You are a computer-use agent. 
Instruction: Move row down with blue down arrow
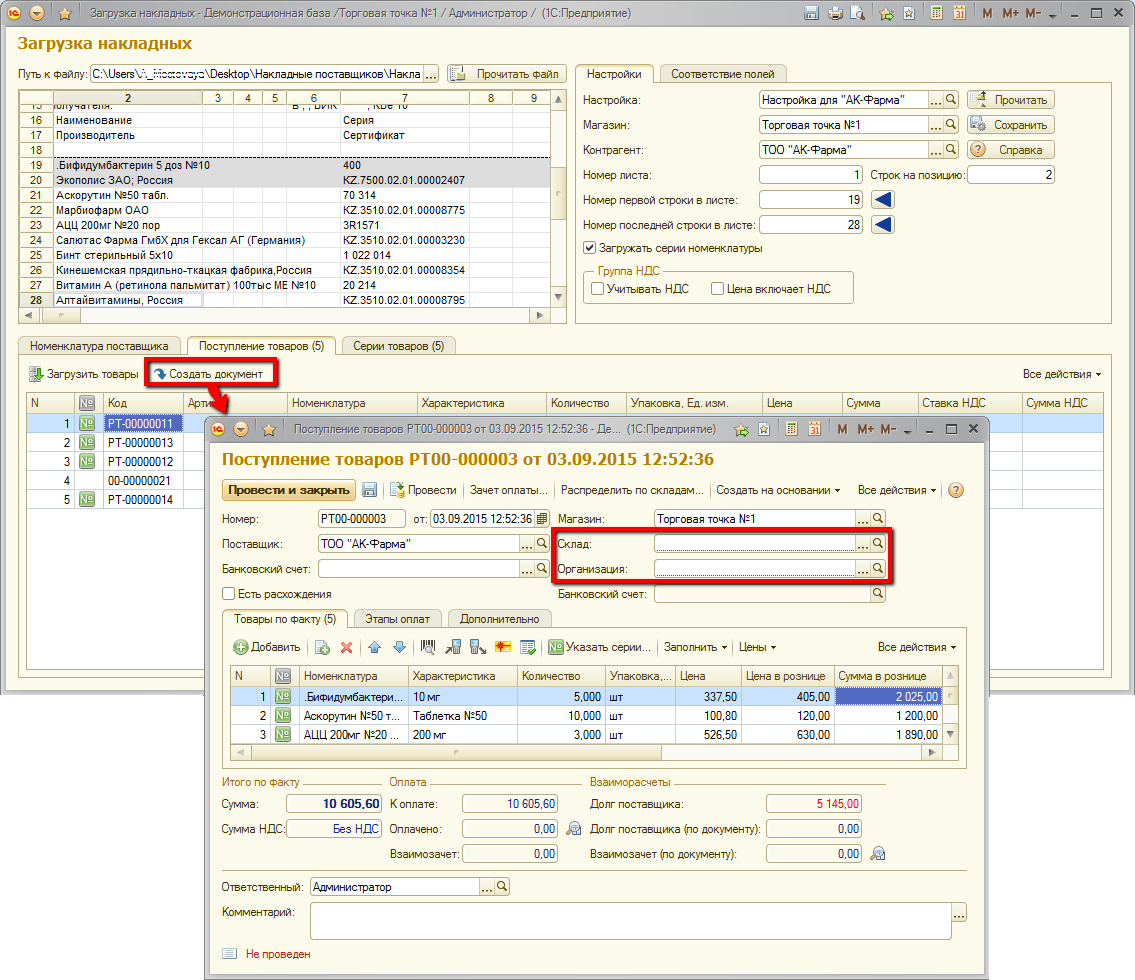point(399,647)
